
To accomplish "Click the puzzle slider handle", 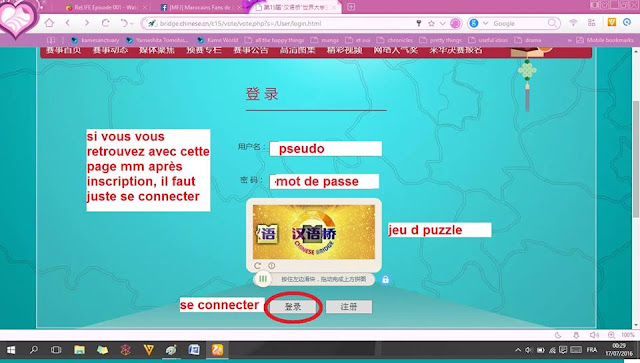I will click(262, 279).
